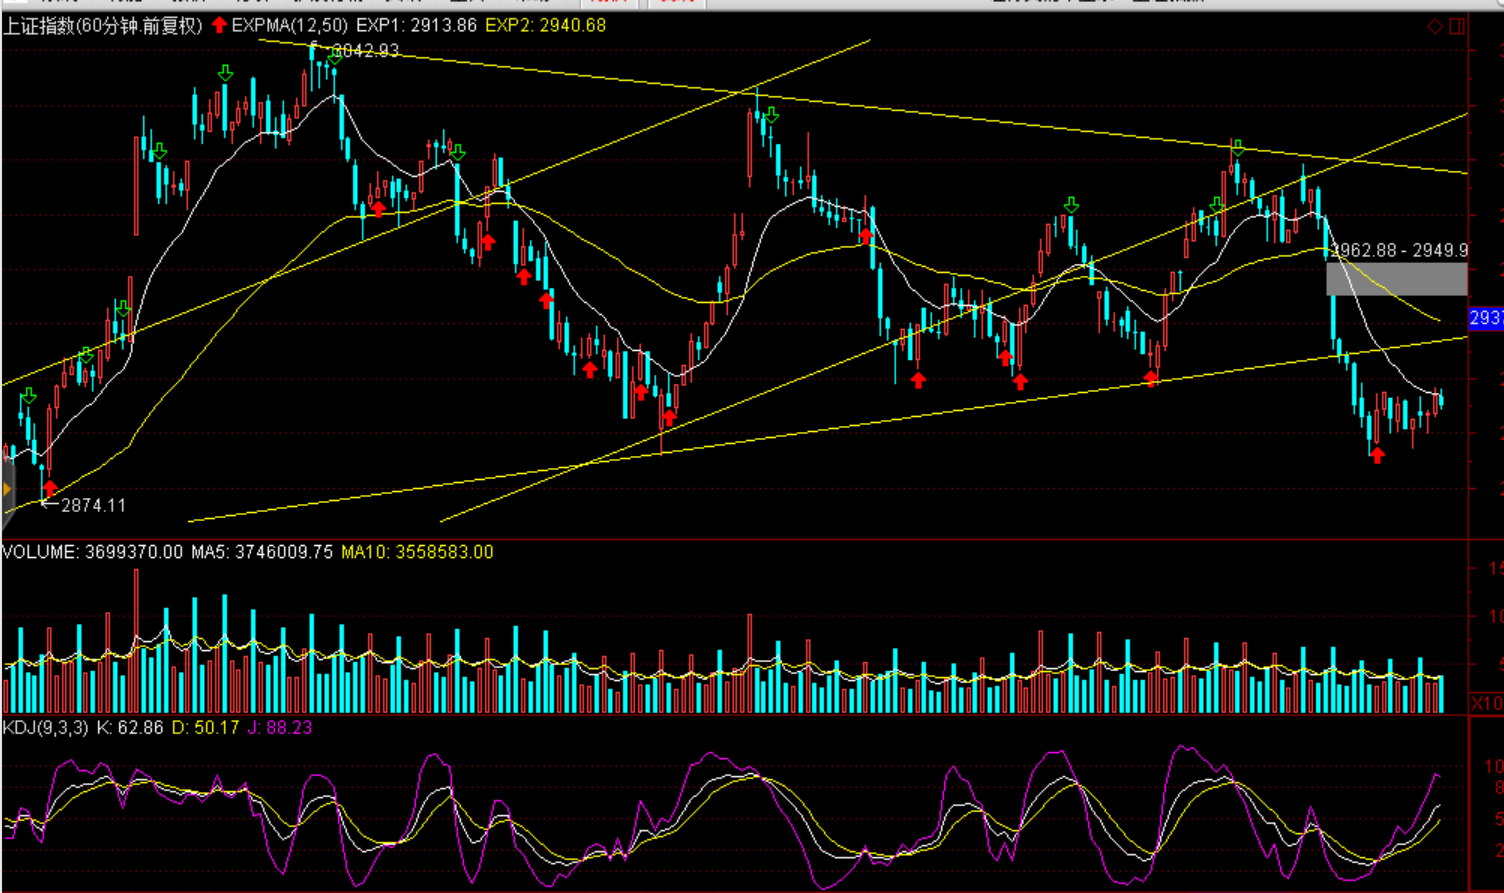Image resolution: width=1504 pixels, height=893 pixels.
Task: Click the green down arrow at the rightmost peak
Action: click(1238, 148)
